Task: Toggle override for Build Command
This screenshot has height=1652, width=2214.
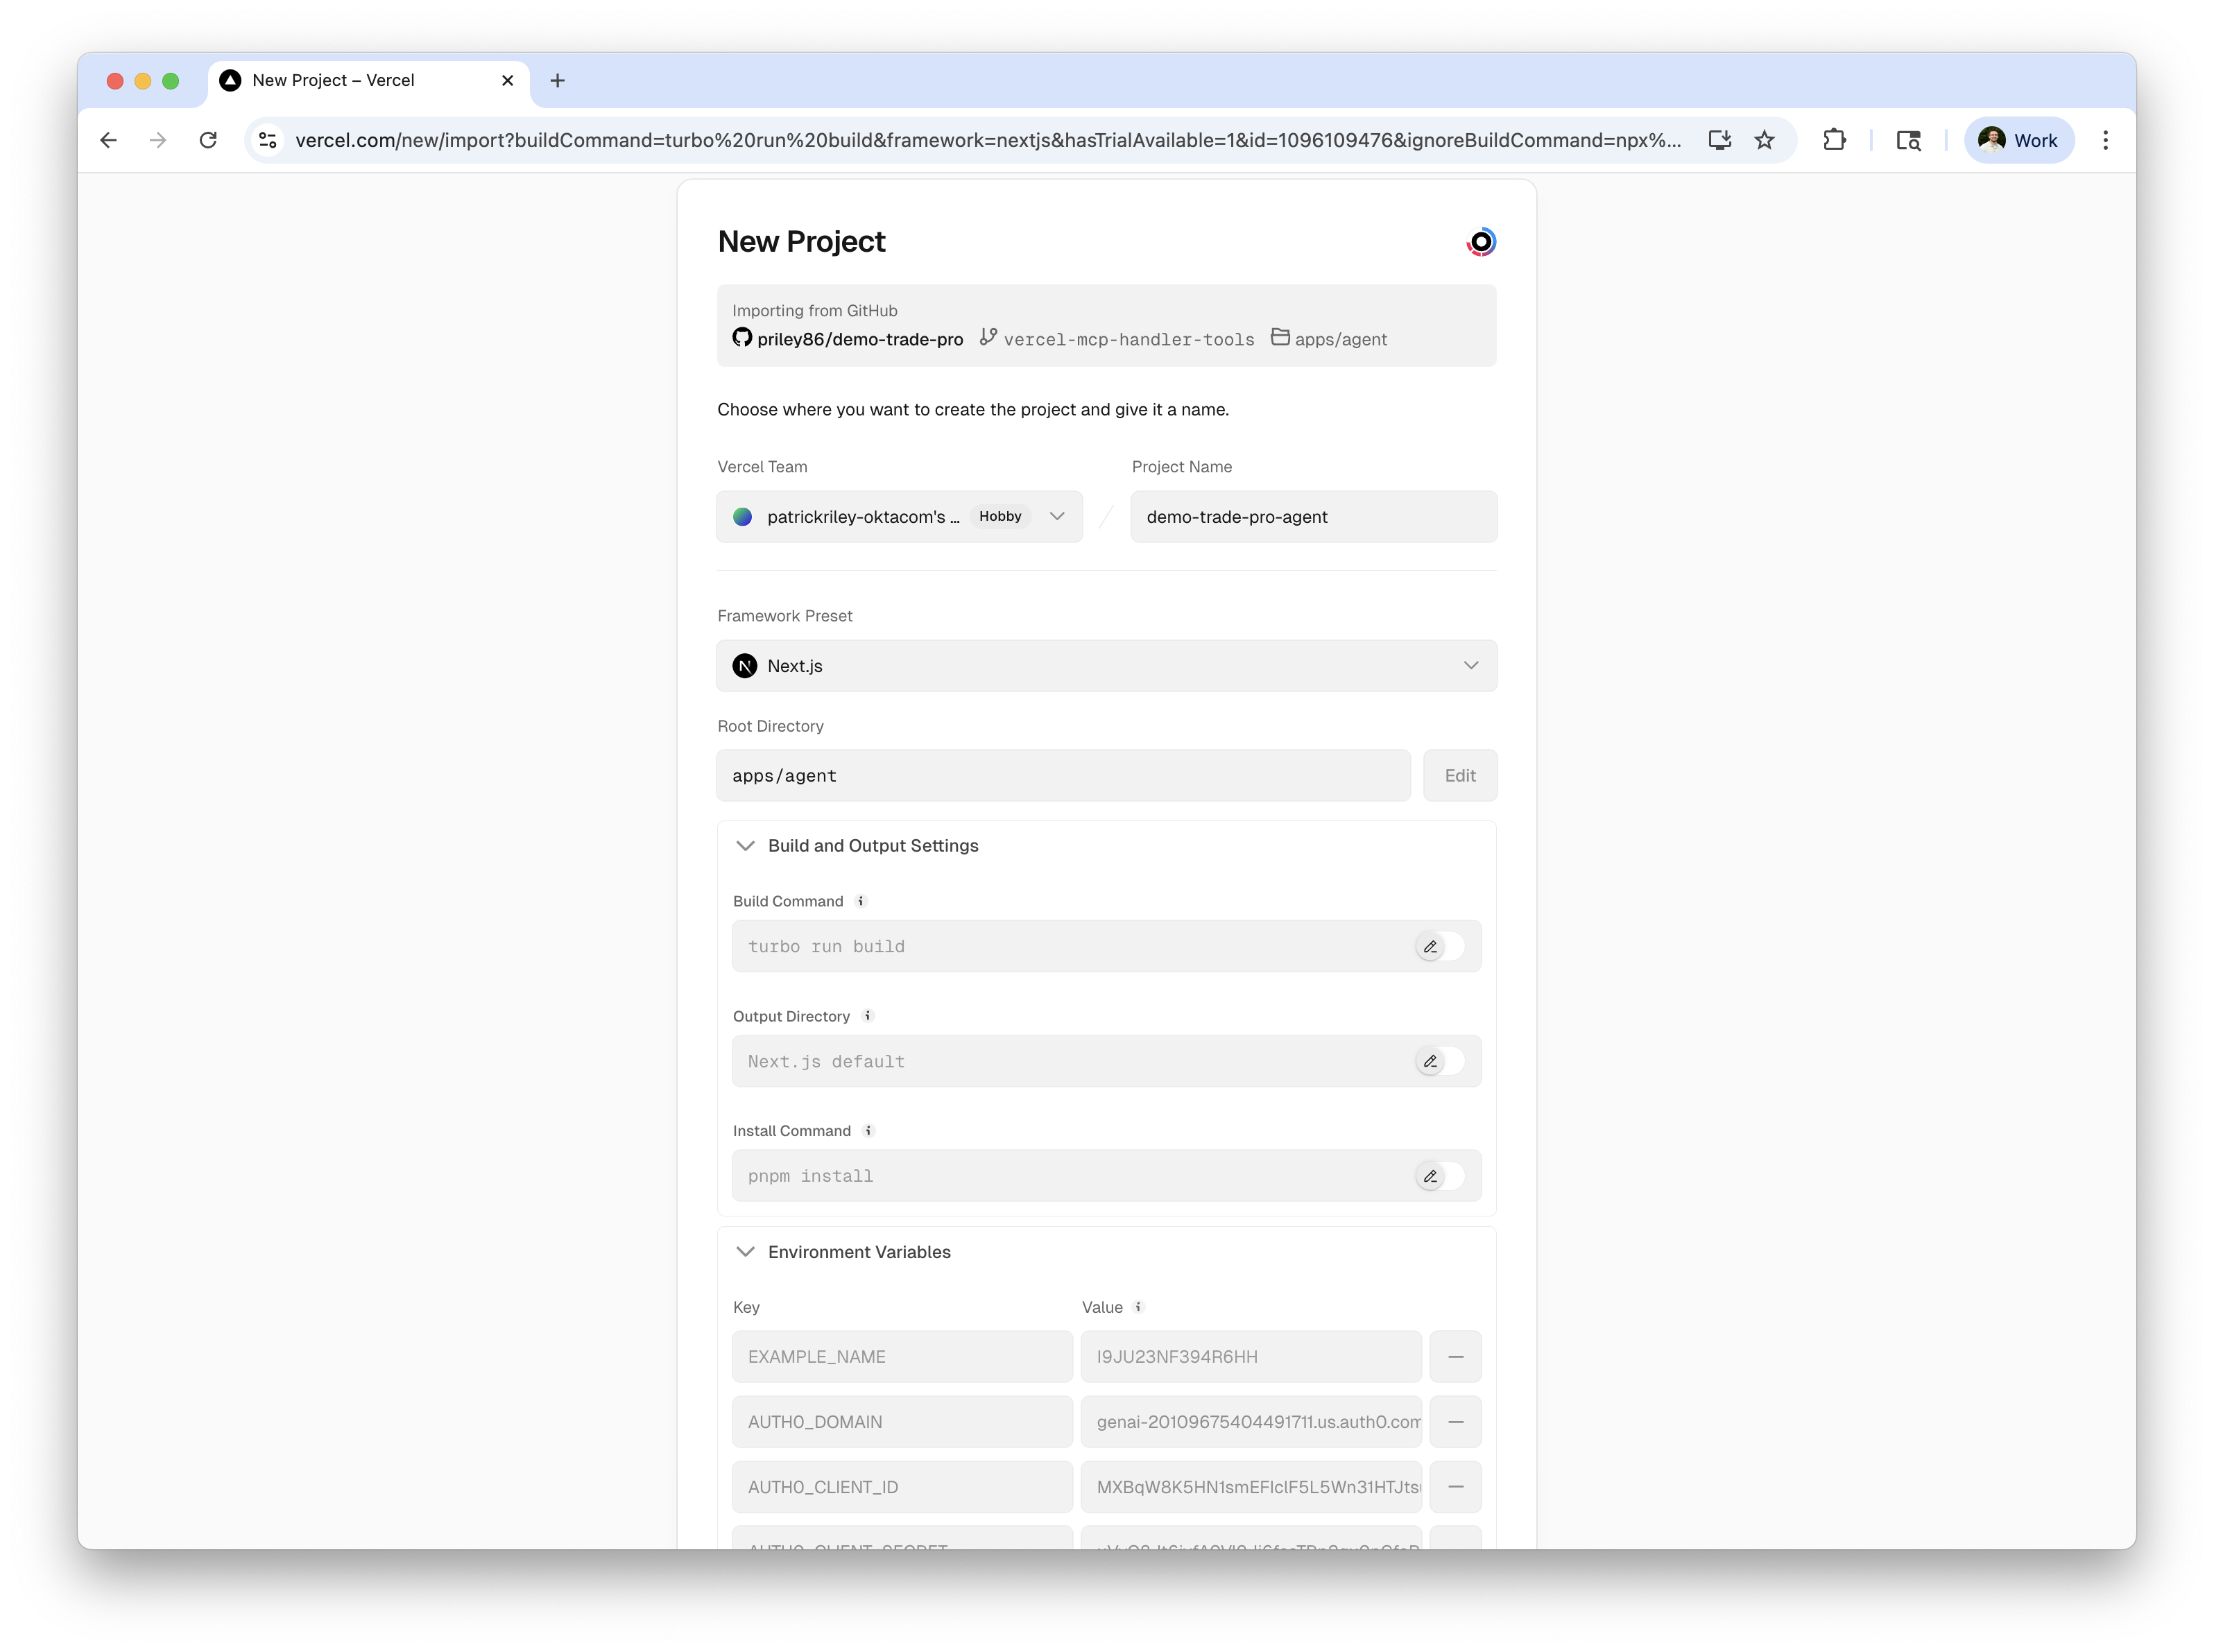Action: coord(1439,946)
